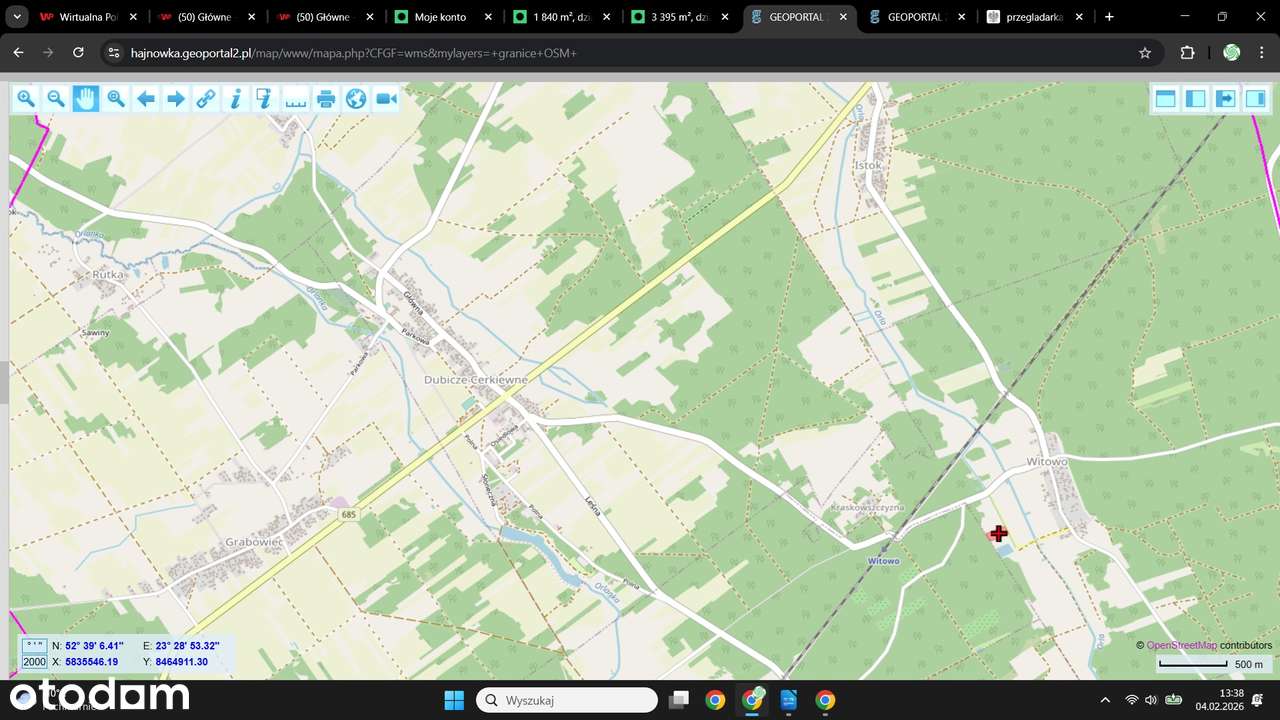Edit the 2000 scale input field
Image resolution: width=1280 pixels, height=720 pixels.
(x=33, y=661)
